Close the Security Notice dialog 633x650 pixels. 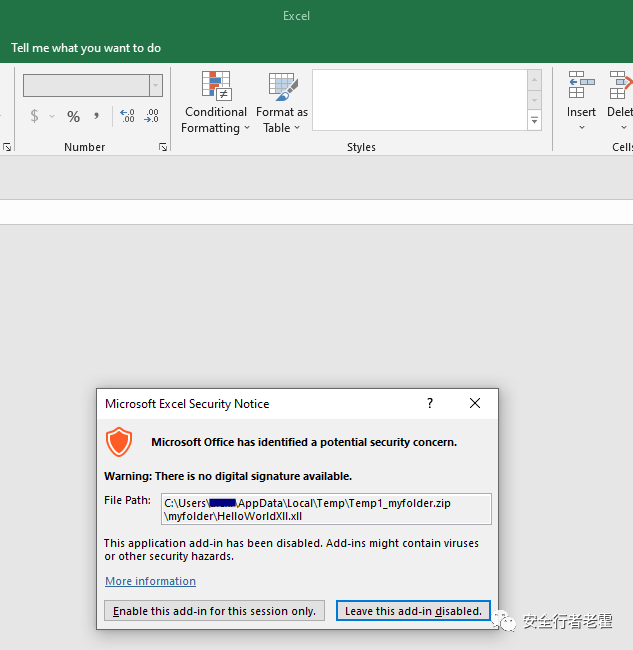(x=475, y=403)
